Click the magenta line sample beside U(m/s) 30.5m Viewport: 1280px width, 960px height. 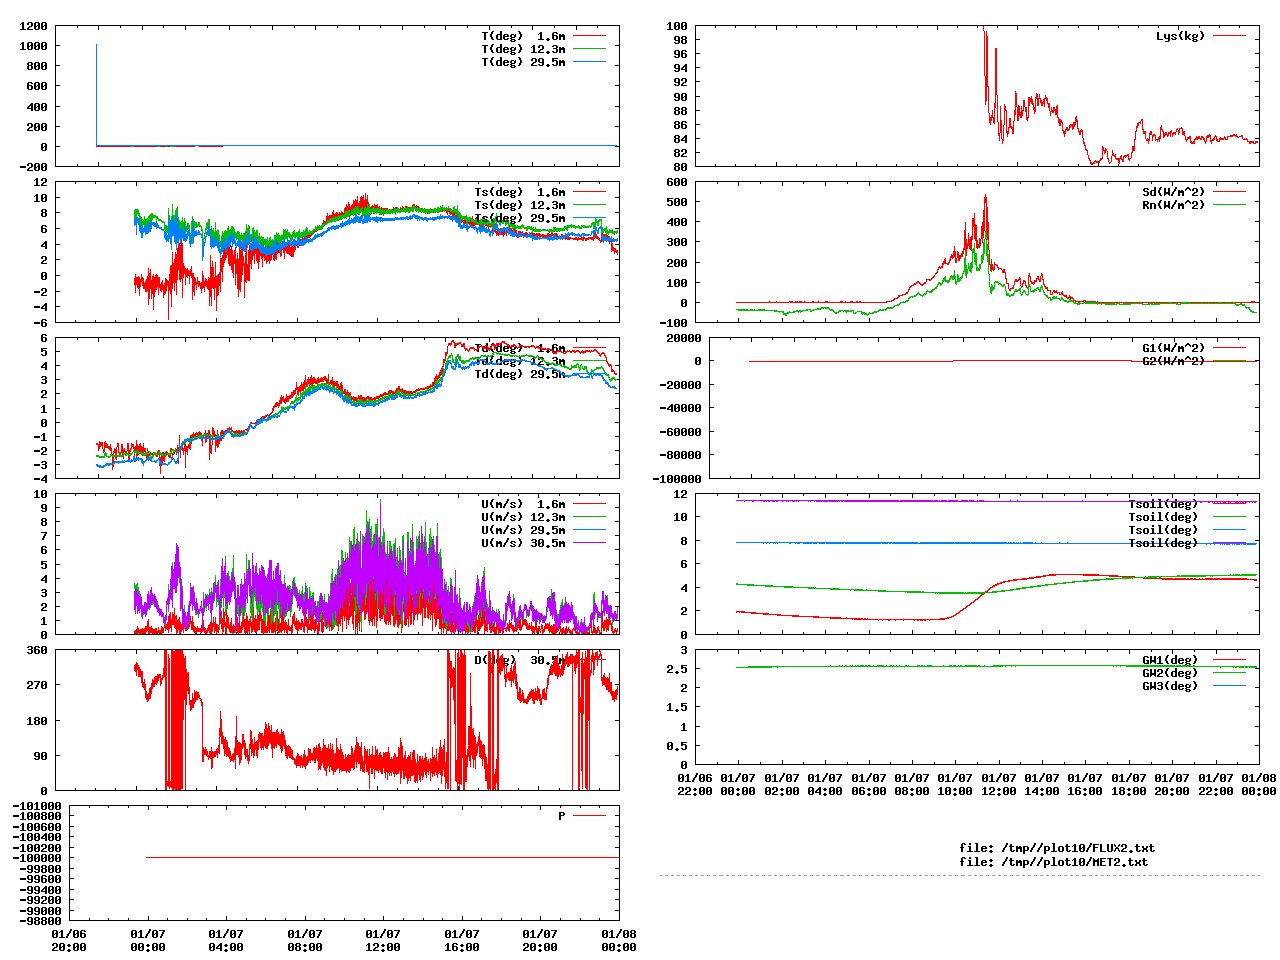tap(590, 543)
